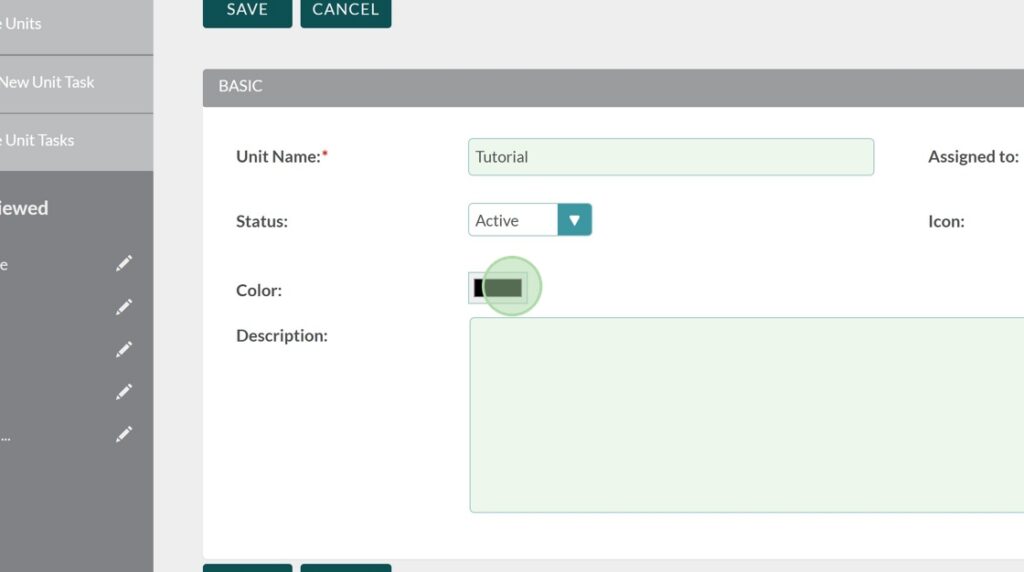Click the second pencil edit icon in sidebar

pos(124,307)
